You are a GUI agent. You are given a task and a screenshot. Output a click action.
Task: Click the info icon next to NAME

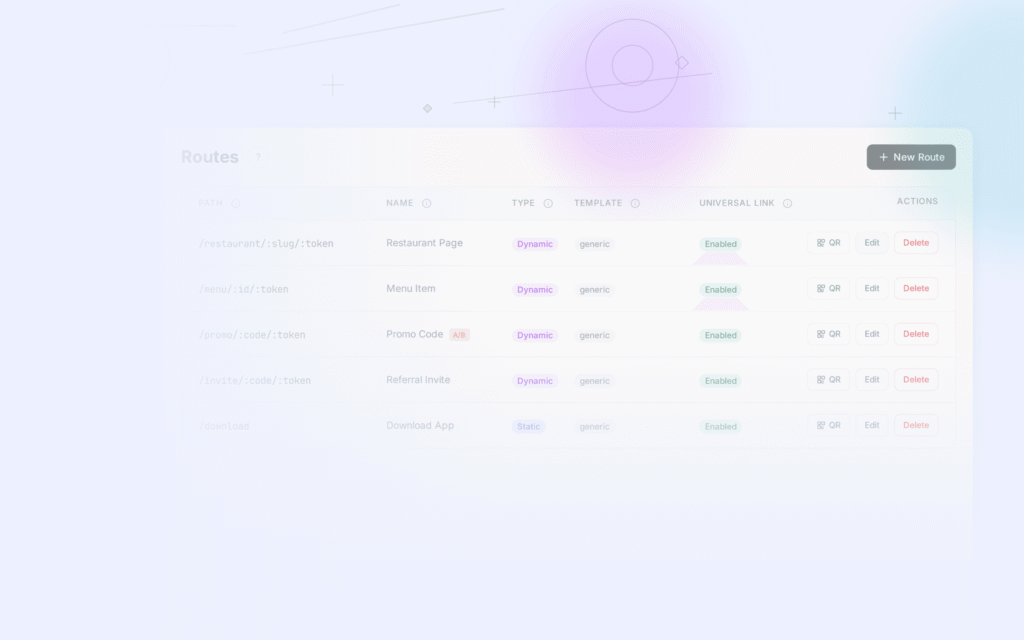point(426,203)
